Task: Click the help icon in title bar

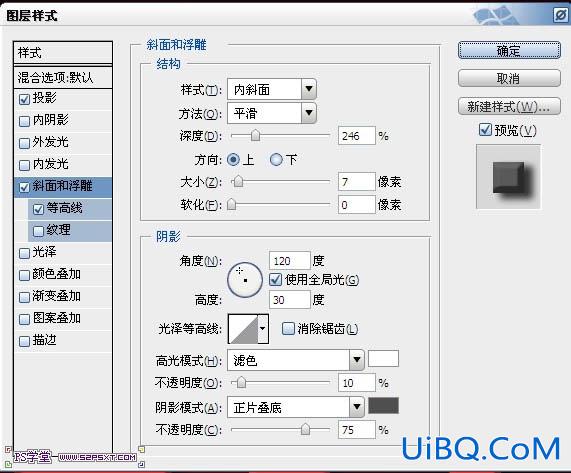Action: pyautogui.click(x=560, y=15)
